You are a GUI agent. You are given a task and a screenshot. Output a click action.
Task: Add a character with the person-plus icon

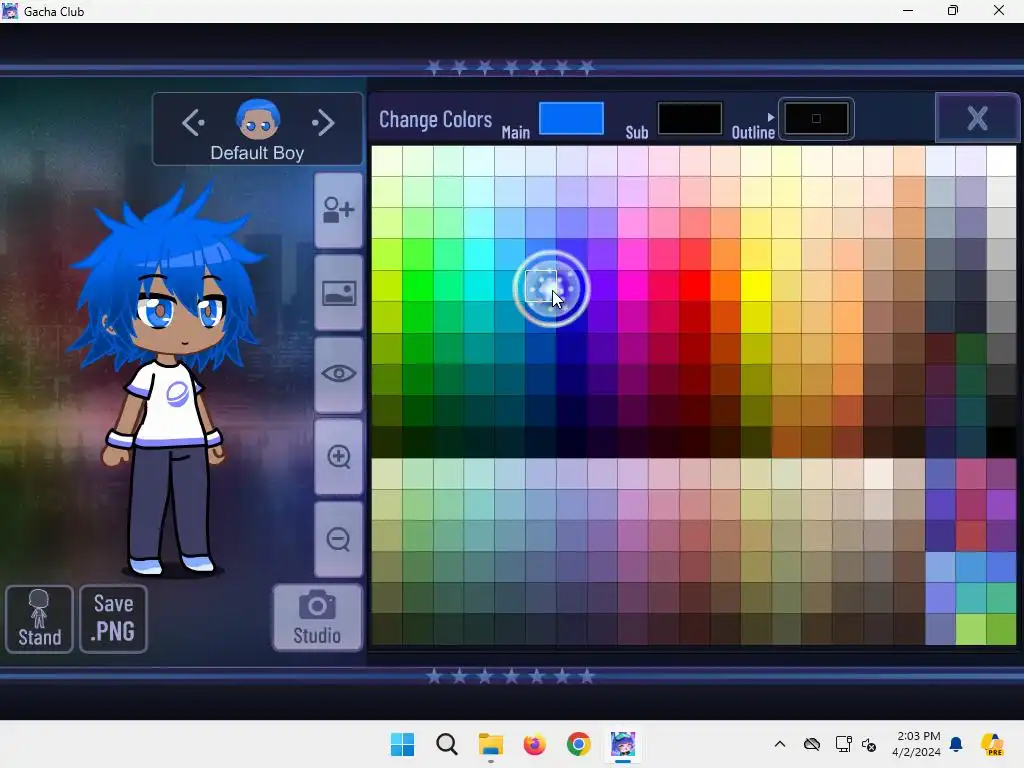coord(338,210)
